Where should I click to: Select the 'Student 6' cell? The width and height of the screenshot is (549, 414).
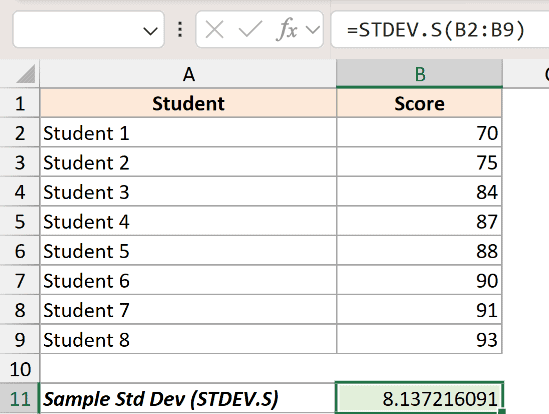[188, 281]
